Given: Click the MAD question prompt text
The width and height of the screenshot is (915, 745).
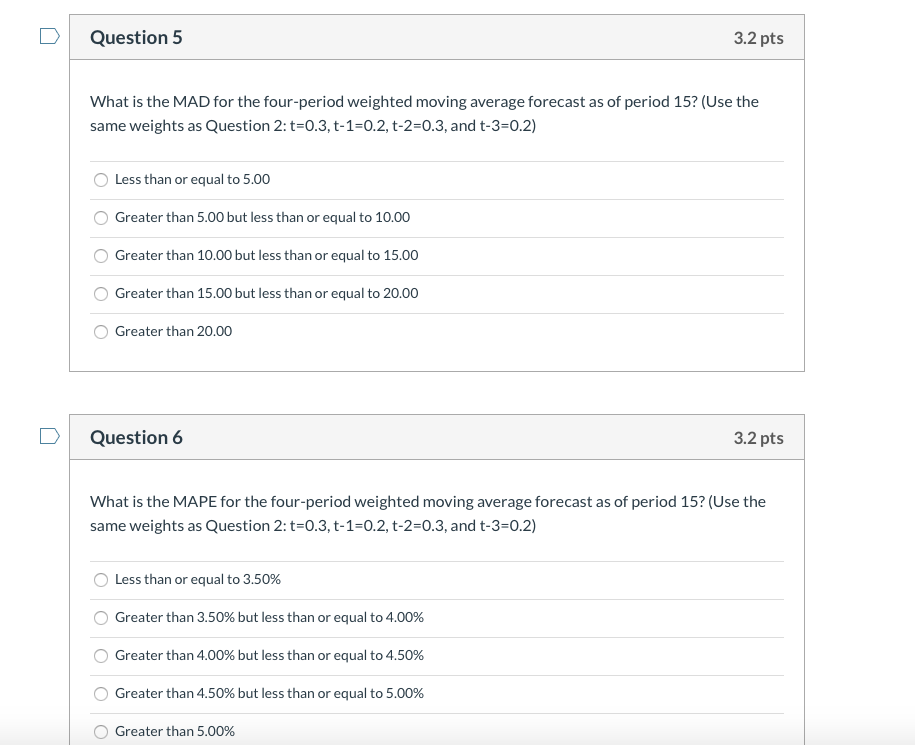Looking at the screenshot, I should [x=424, y=113].
